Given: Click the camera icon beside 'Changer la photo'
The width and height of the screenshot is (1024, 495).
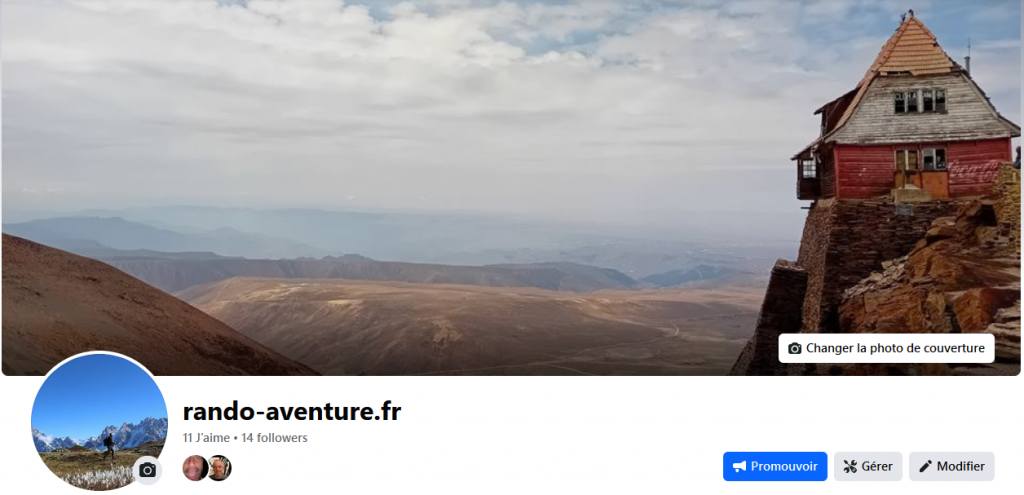Looking at the screenshot, I should tap(795, 349).
